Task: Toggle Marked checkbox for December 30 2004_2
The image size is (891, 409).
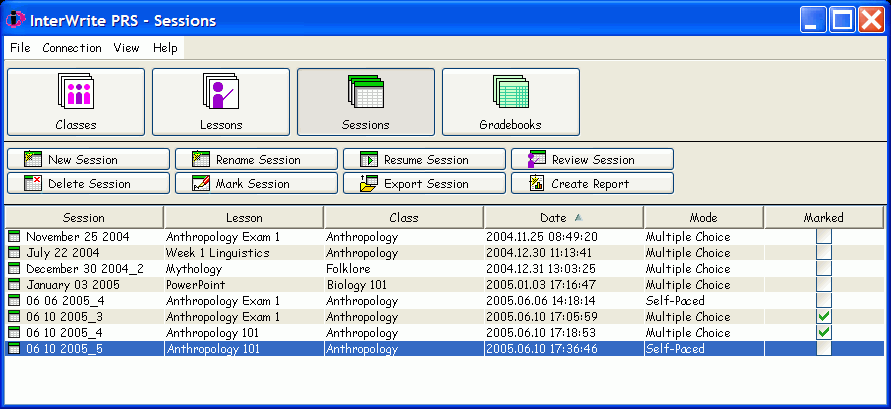Action: tap(824, 268)
